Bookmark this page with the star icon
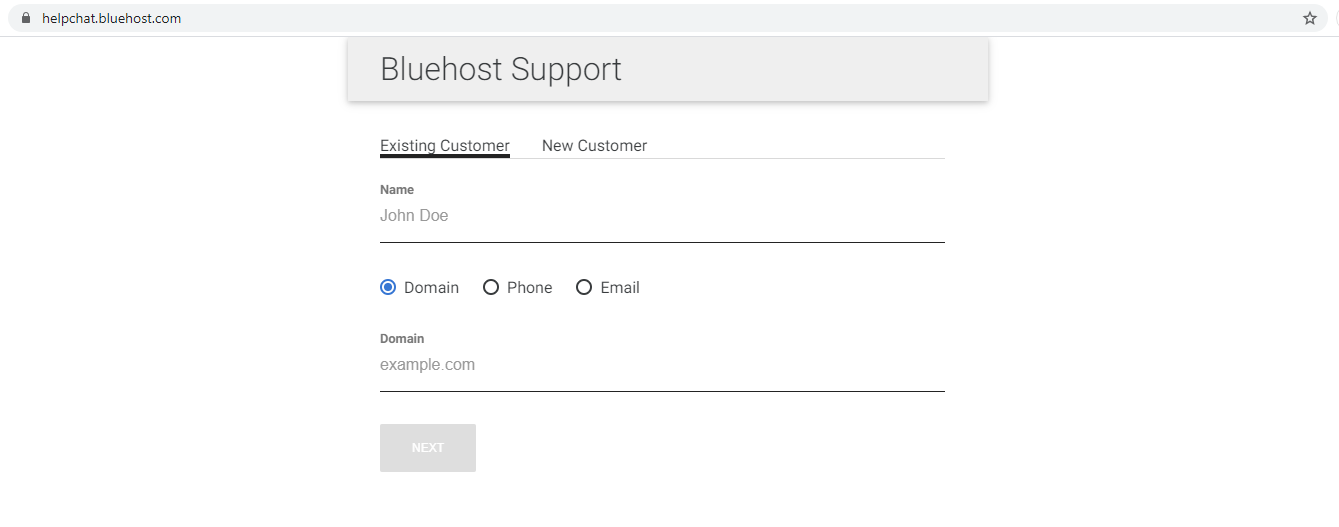 pyautogui.click(x=1310, y=18)
